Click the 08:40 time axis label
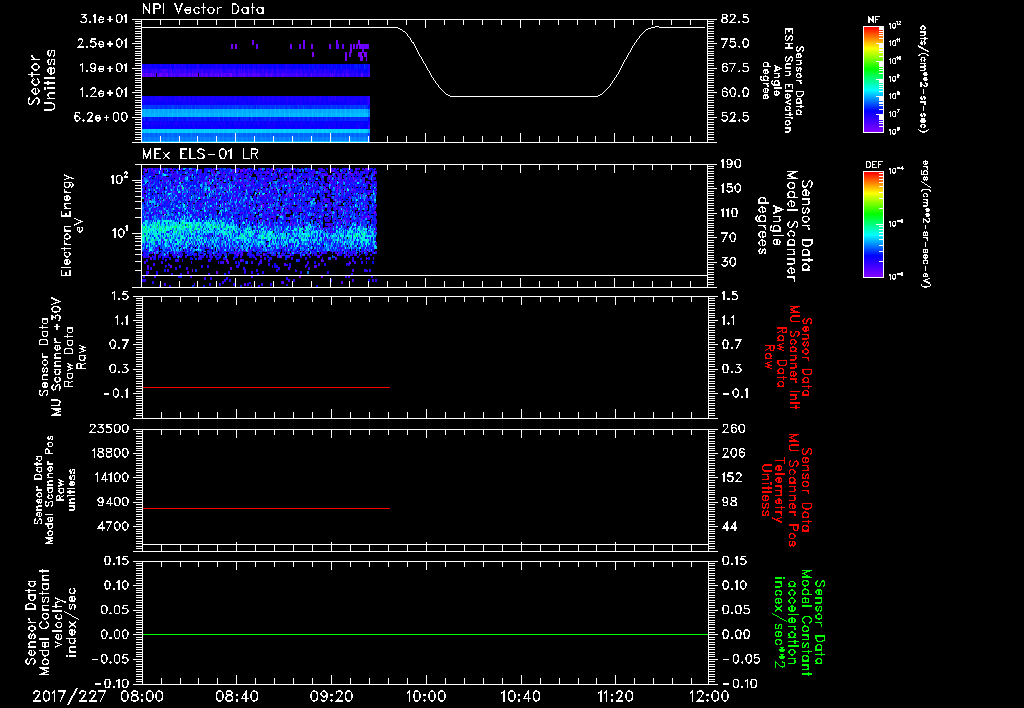 click(x=236, y=696)
